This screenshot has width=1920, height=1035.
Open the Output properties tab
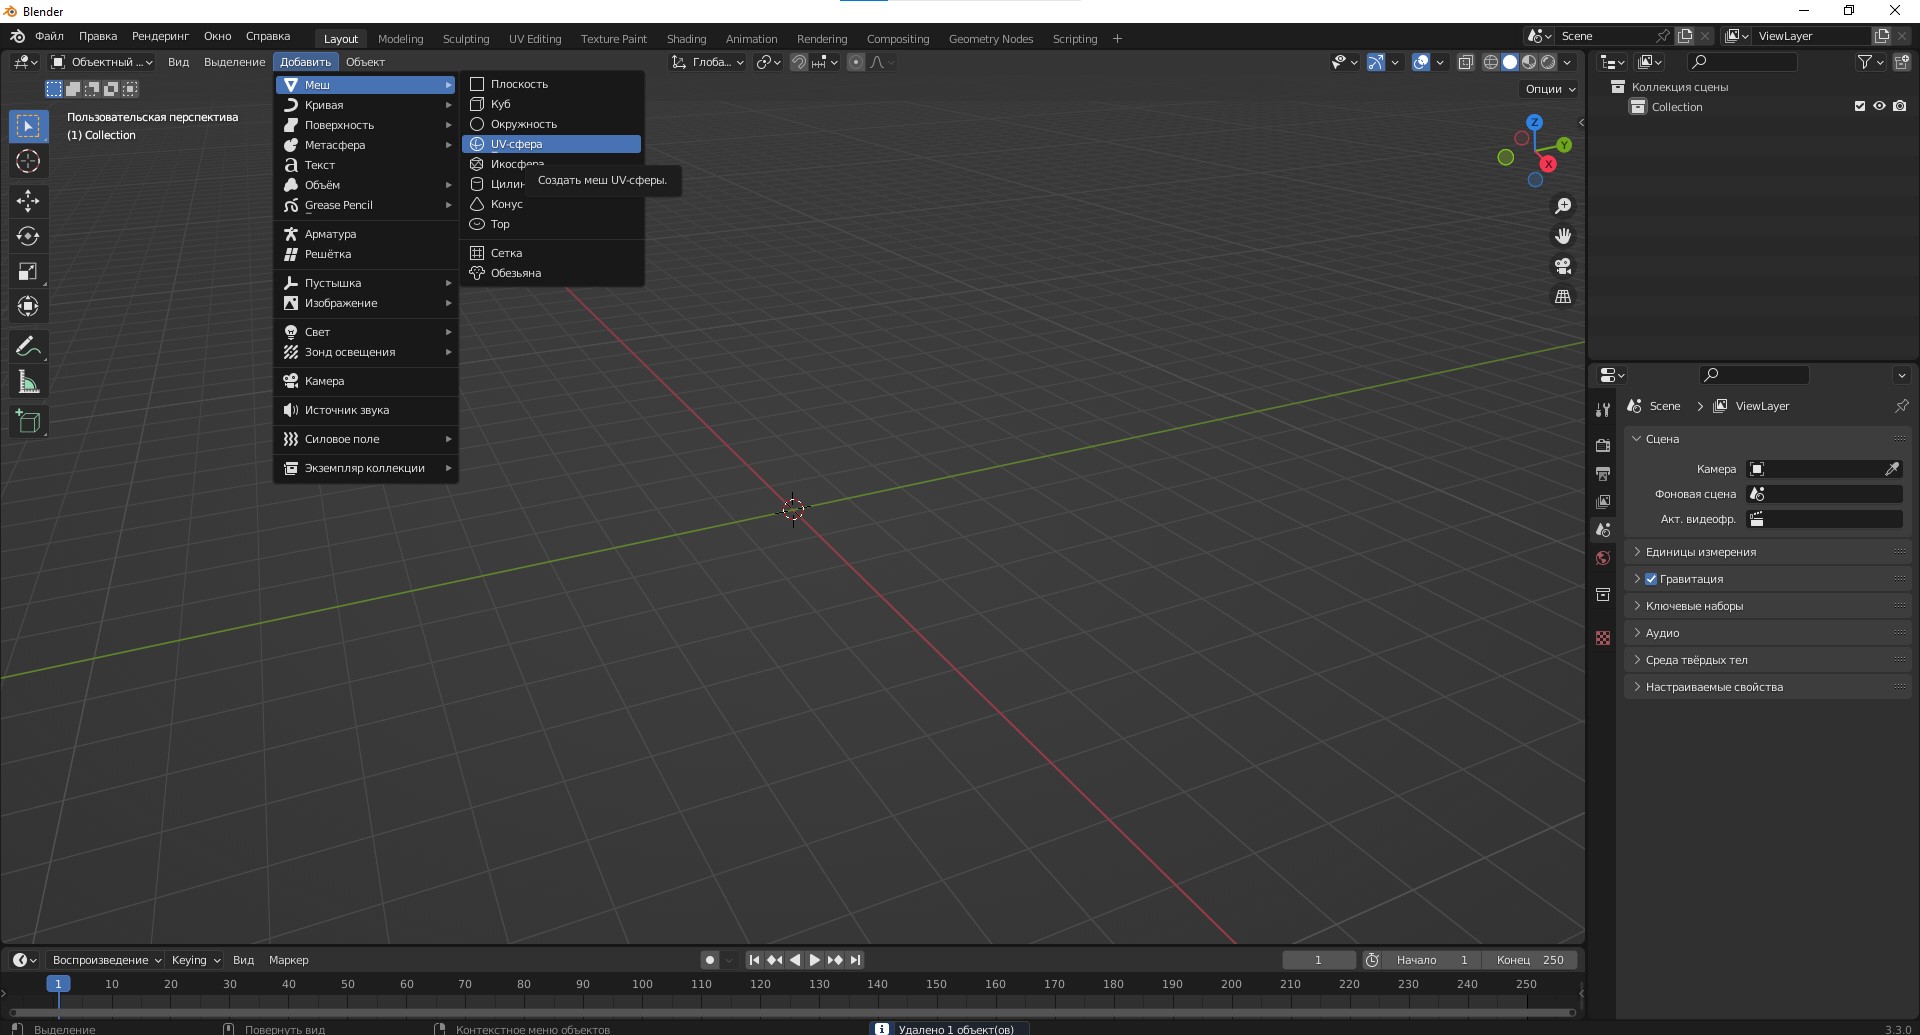[1603, 474]
